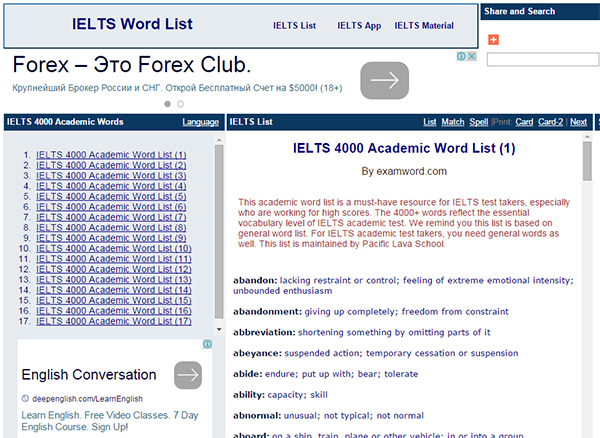Open the IELTS App menu item
Viewport: 600px width, 438px height.
click(x=359, y=26)
